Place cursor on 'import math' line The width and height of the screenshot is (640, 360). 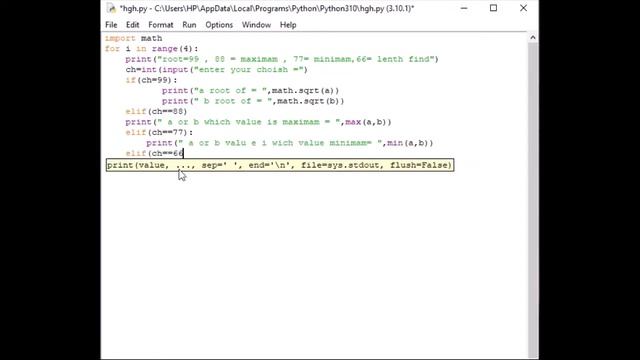coord(133,38)
